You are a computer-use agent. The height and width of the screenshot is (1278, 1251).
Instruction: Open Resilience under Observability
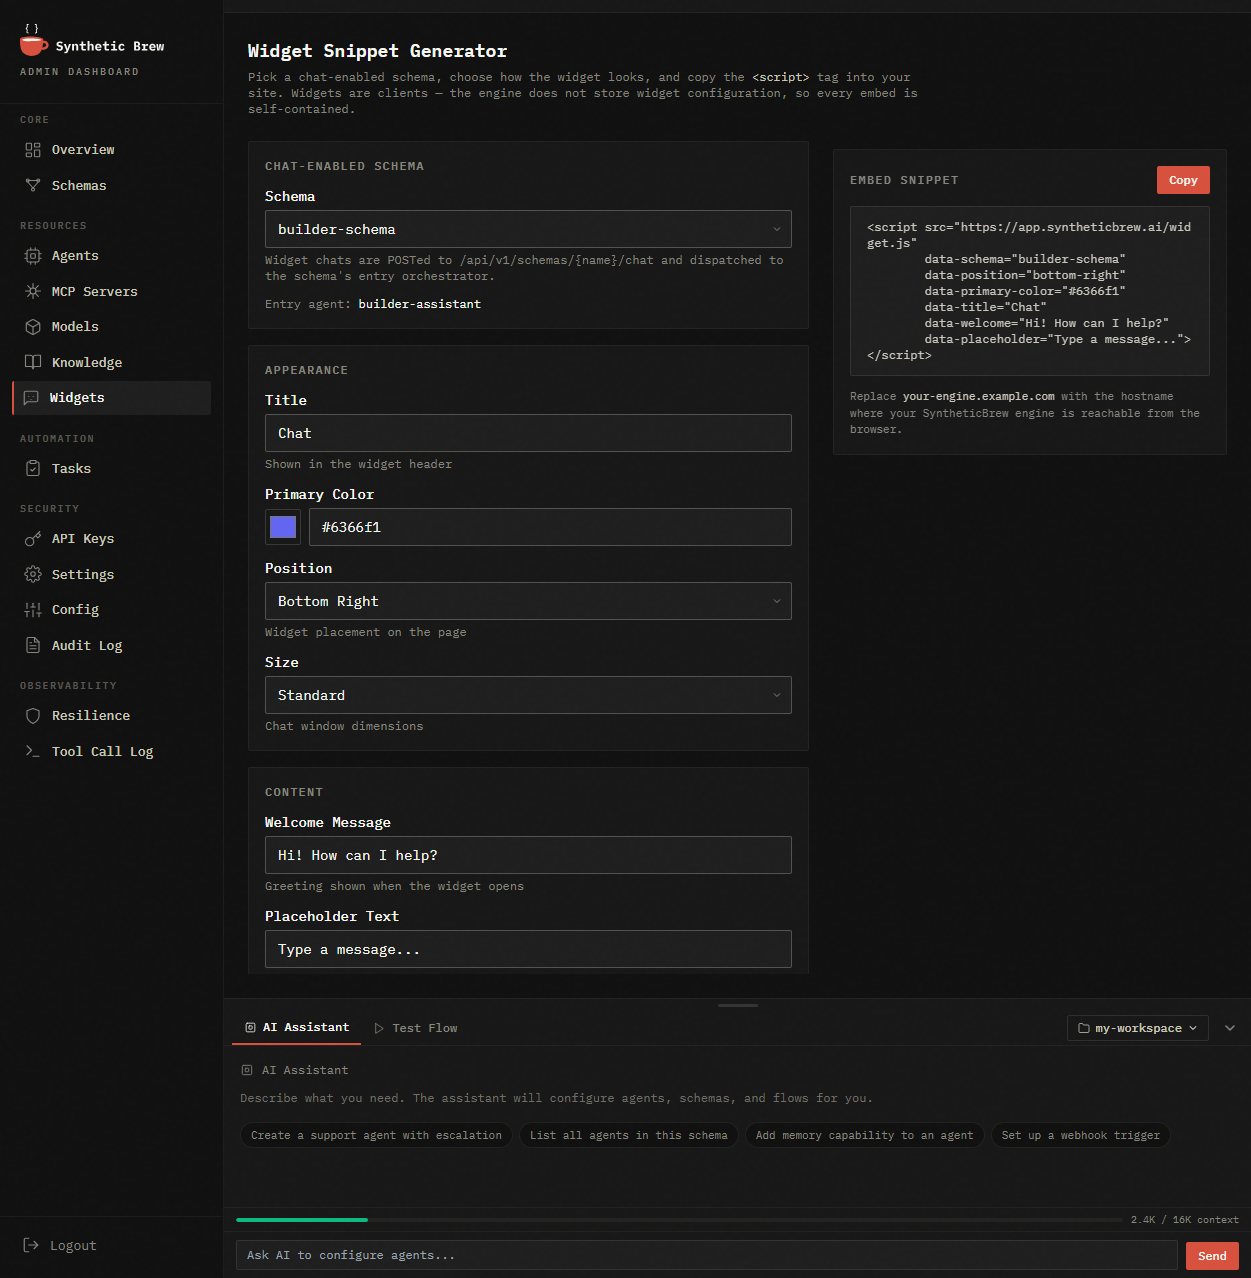pyautogui.click(x=111, y=716)
